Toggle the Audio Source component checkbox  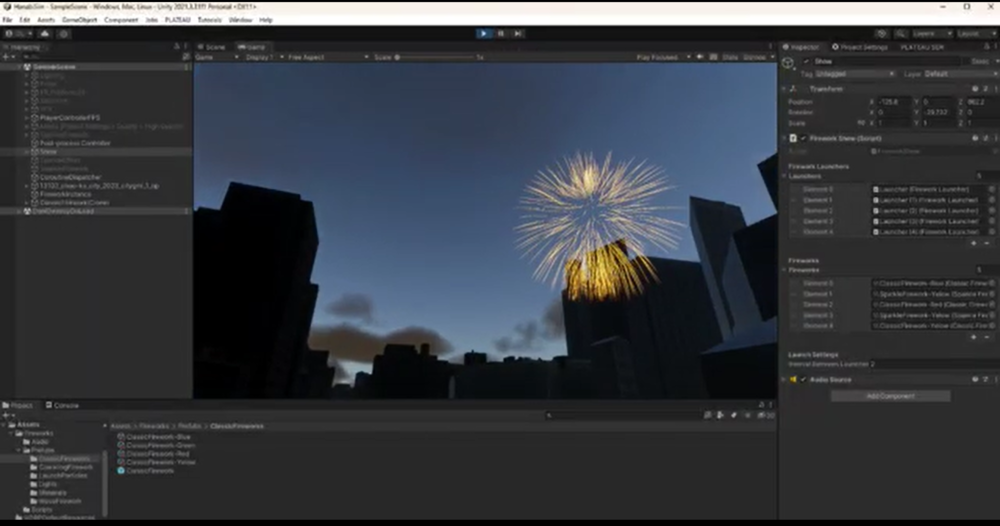[803, 380]
